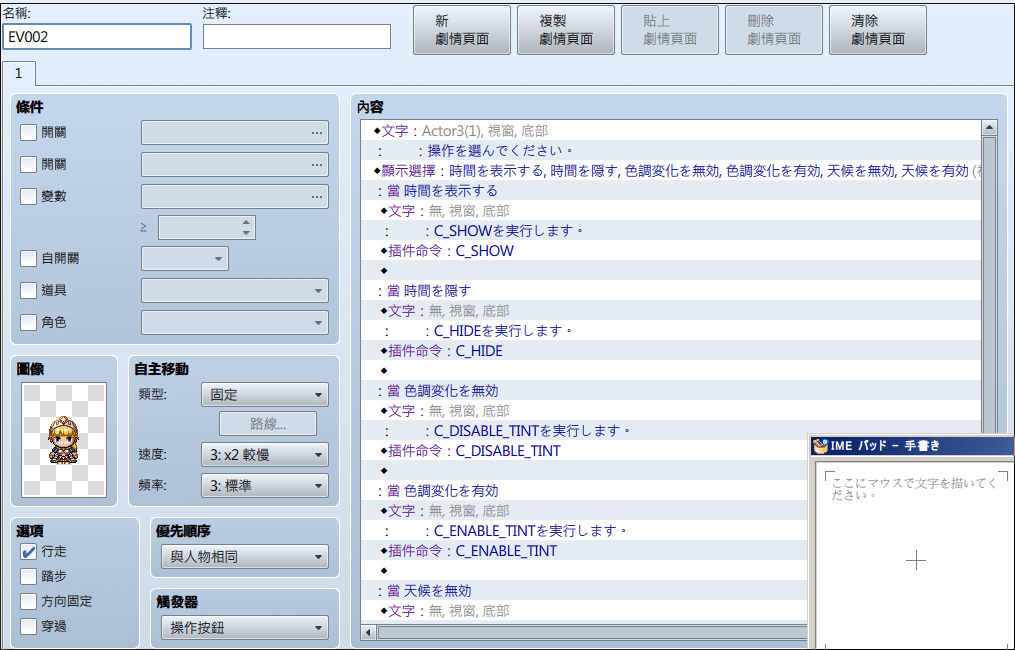Open the 類型 movement type dropdown
1015x650 pixels.
(265, 394)
